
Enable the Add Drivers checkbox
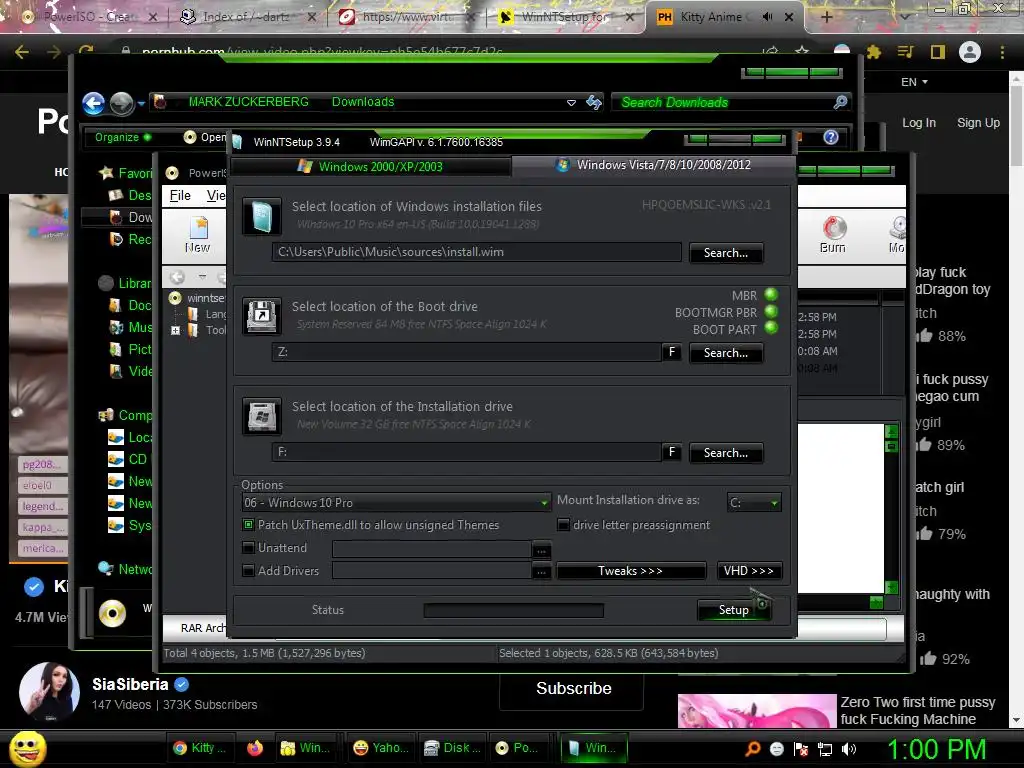pyautogui.click(x=248, y=570)
